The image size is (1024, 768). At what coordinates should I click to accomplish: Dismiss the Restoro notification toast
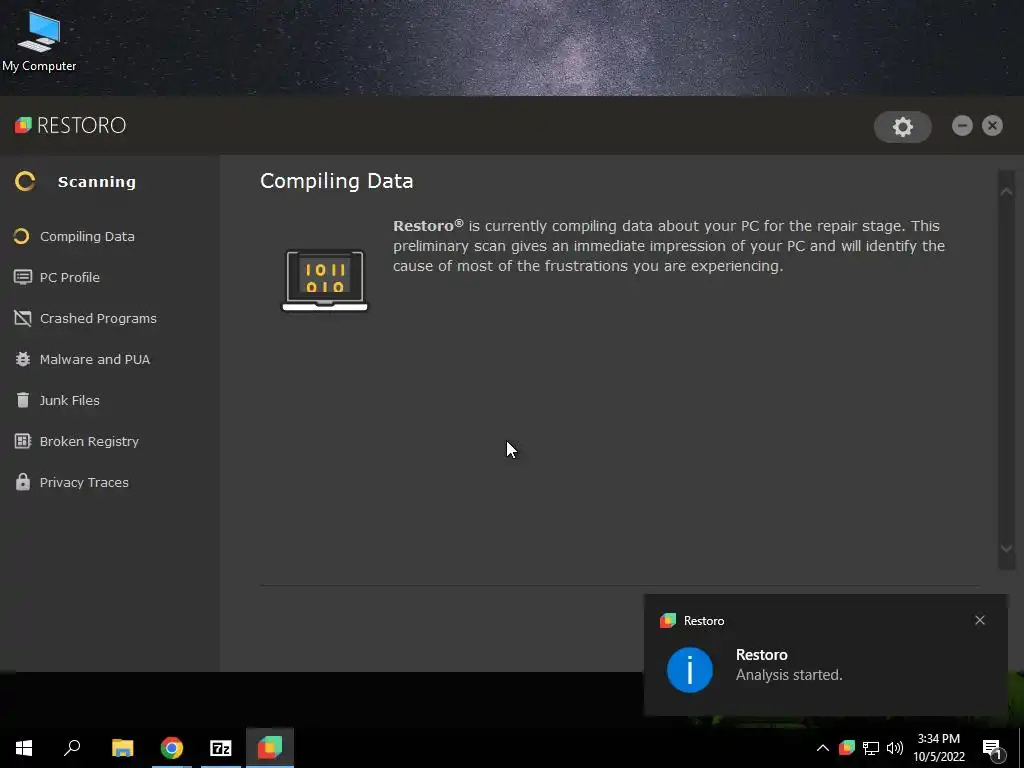(980, 620)
